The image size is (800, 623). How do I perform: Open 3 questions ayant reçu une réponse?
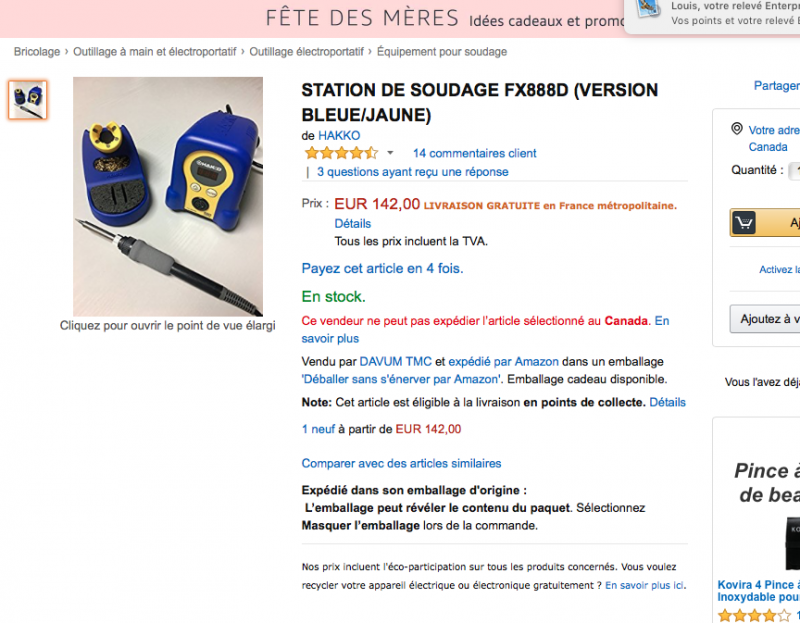click(x=413, y=172)
